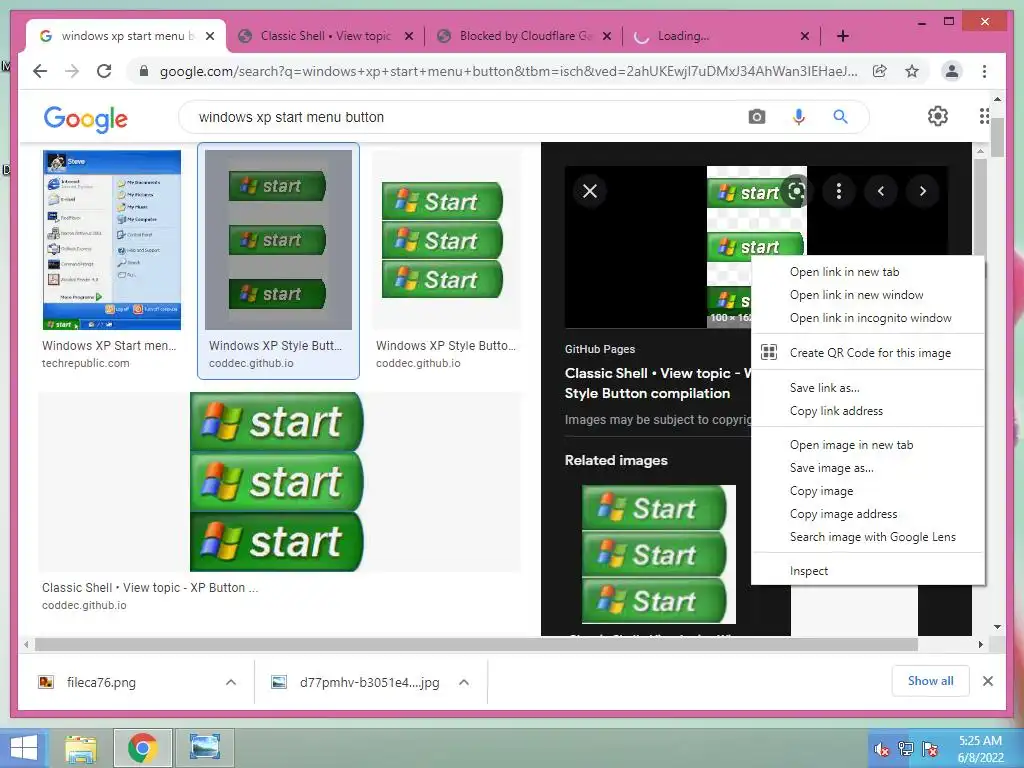Open the d77pmhv-b3051e4 jpg download

click(370, 682)
